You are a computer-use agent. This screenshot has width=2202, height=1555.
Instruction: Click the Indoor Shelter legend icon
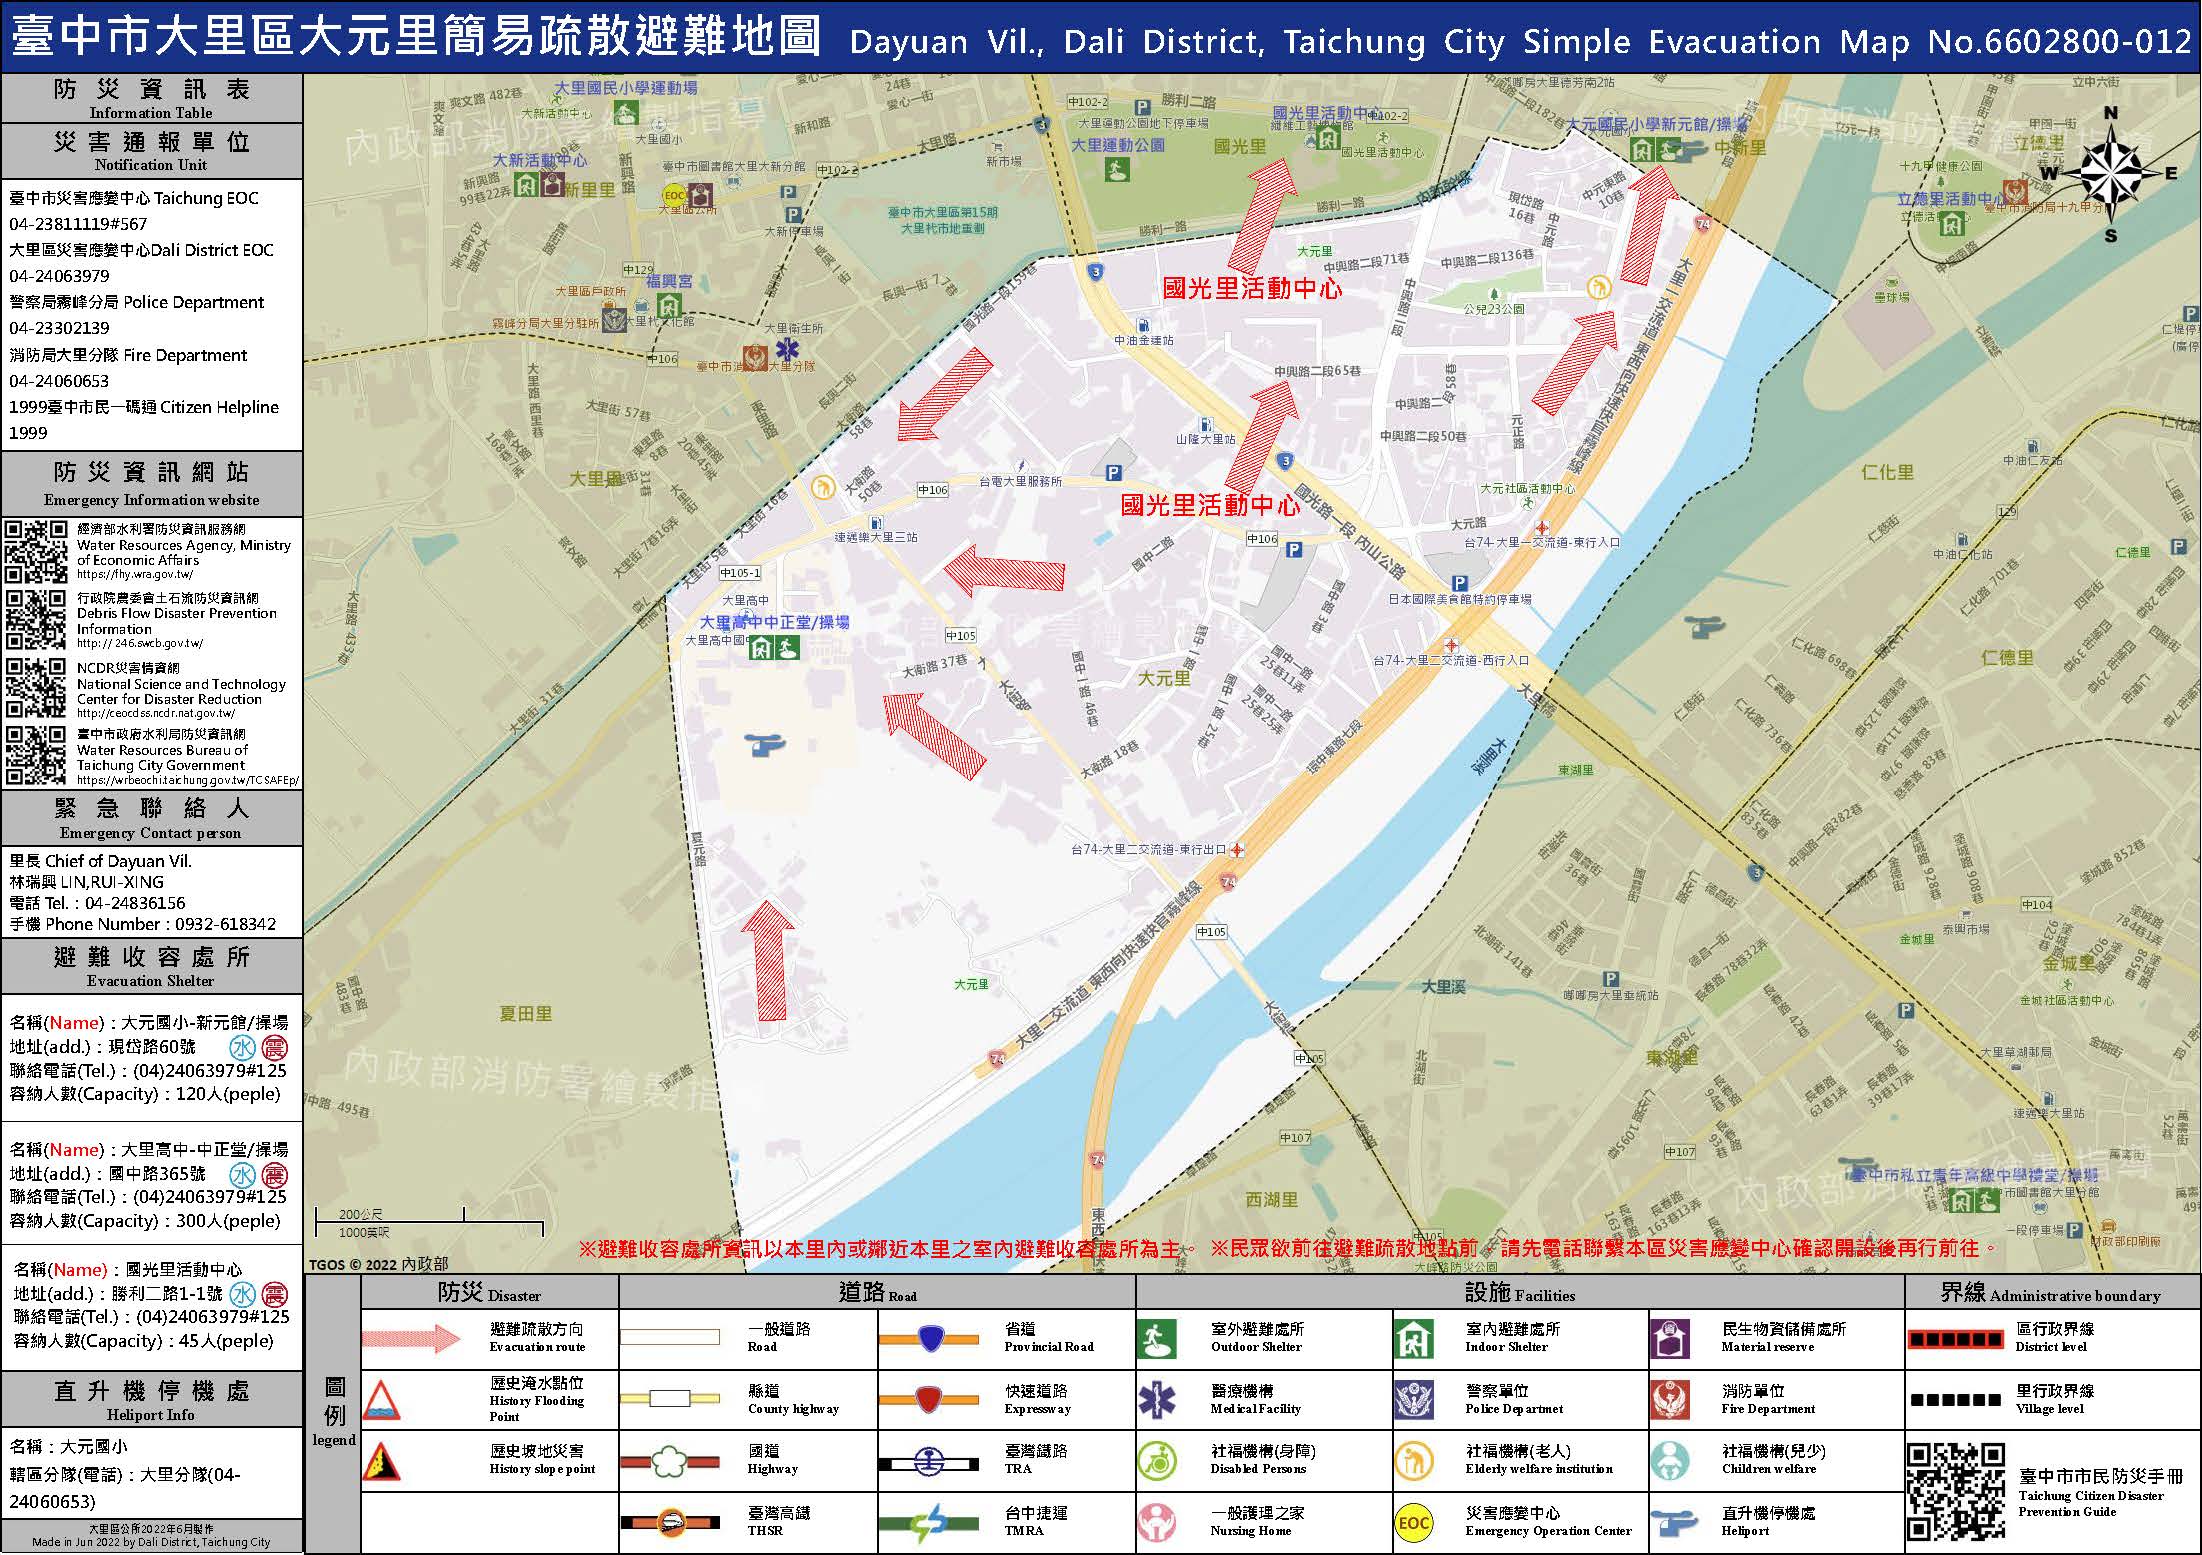tap(1413, 1339)
